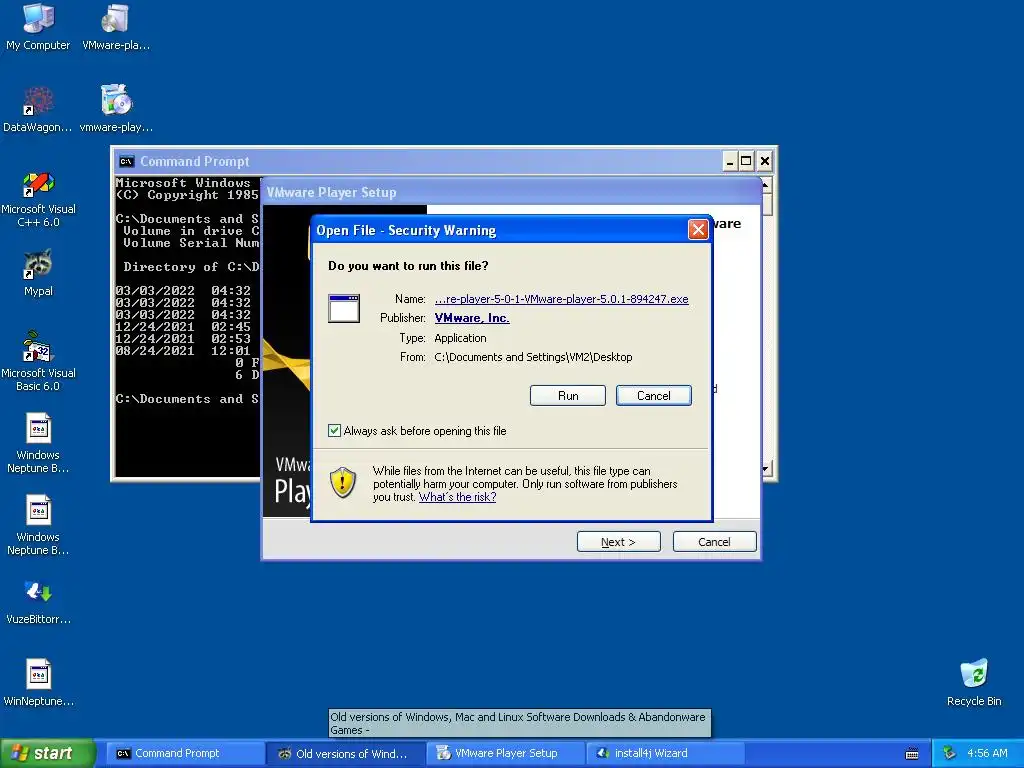Switch to install4j Wizard taskbar button
This screenshot has height=768, width=1024.
coord(666,754)
